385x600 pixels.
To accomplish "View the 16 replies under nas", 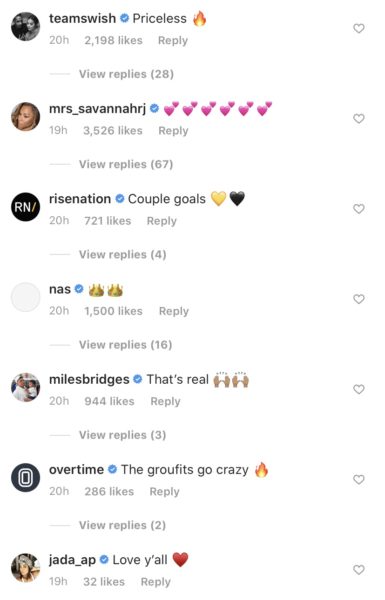I will click(x=126, y=345).
